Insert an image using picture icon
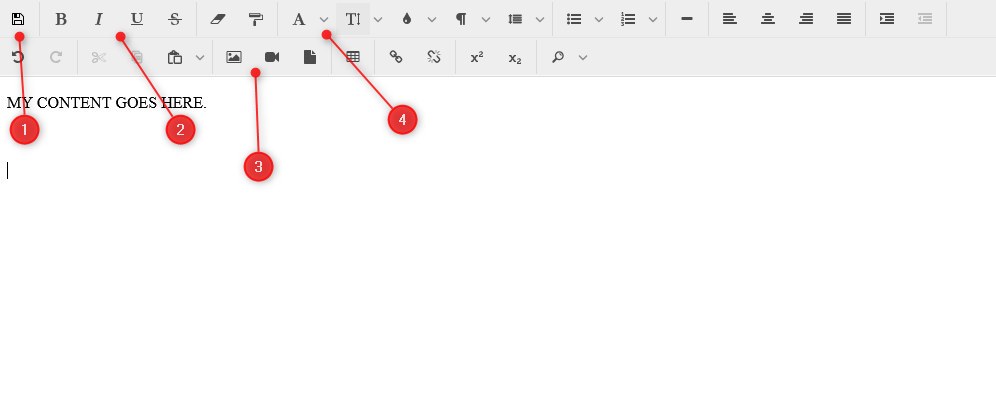This screenshot has height=407, width=996. point(234,58)
